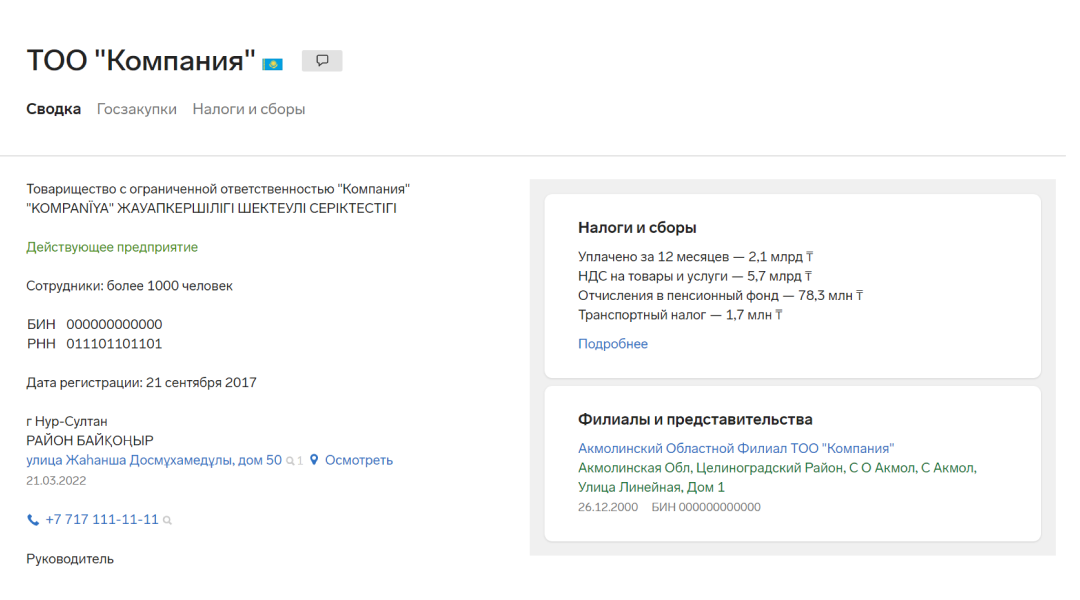Click the phone handset icon

33,520
